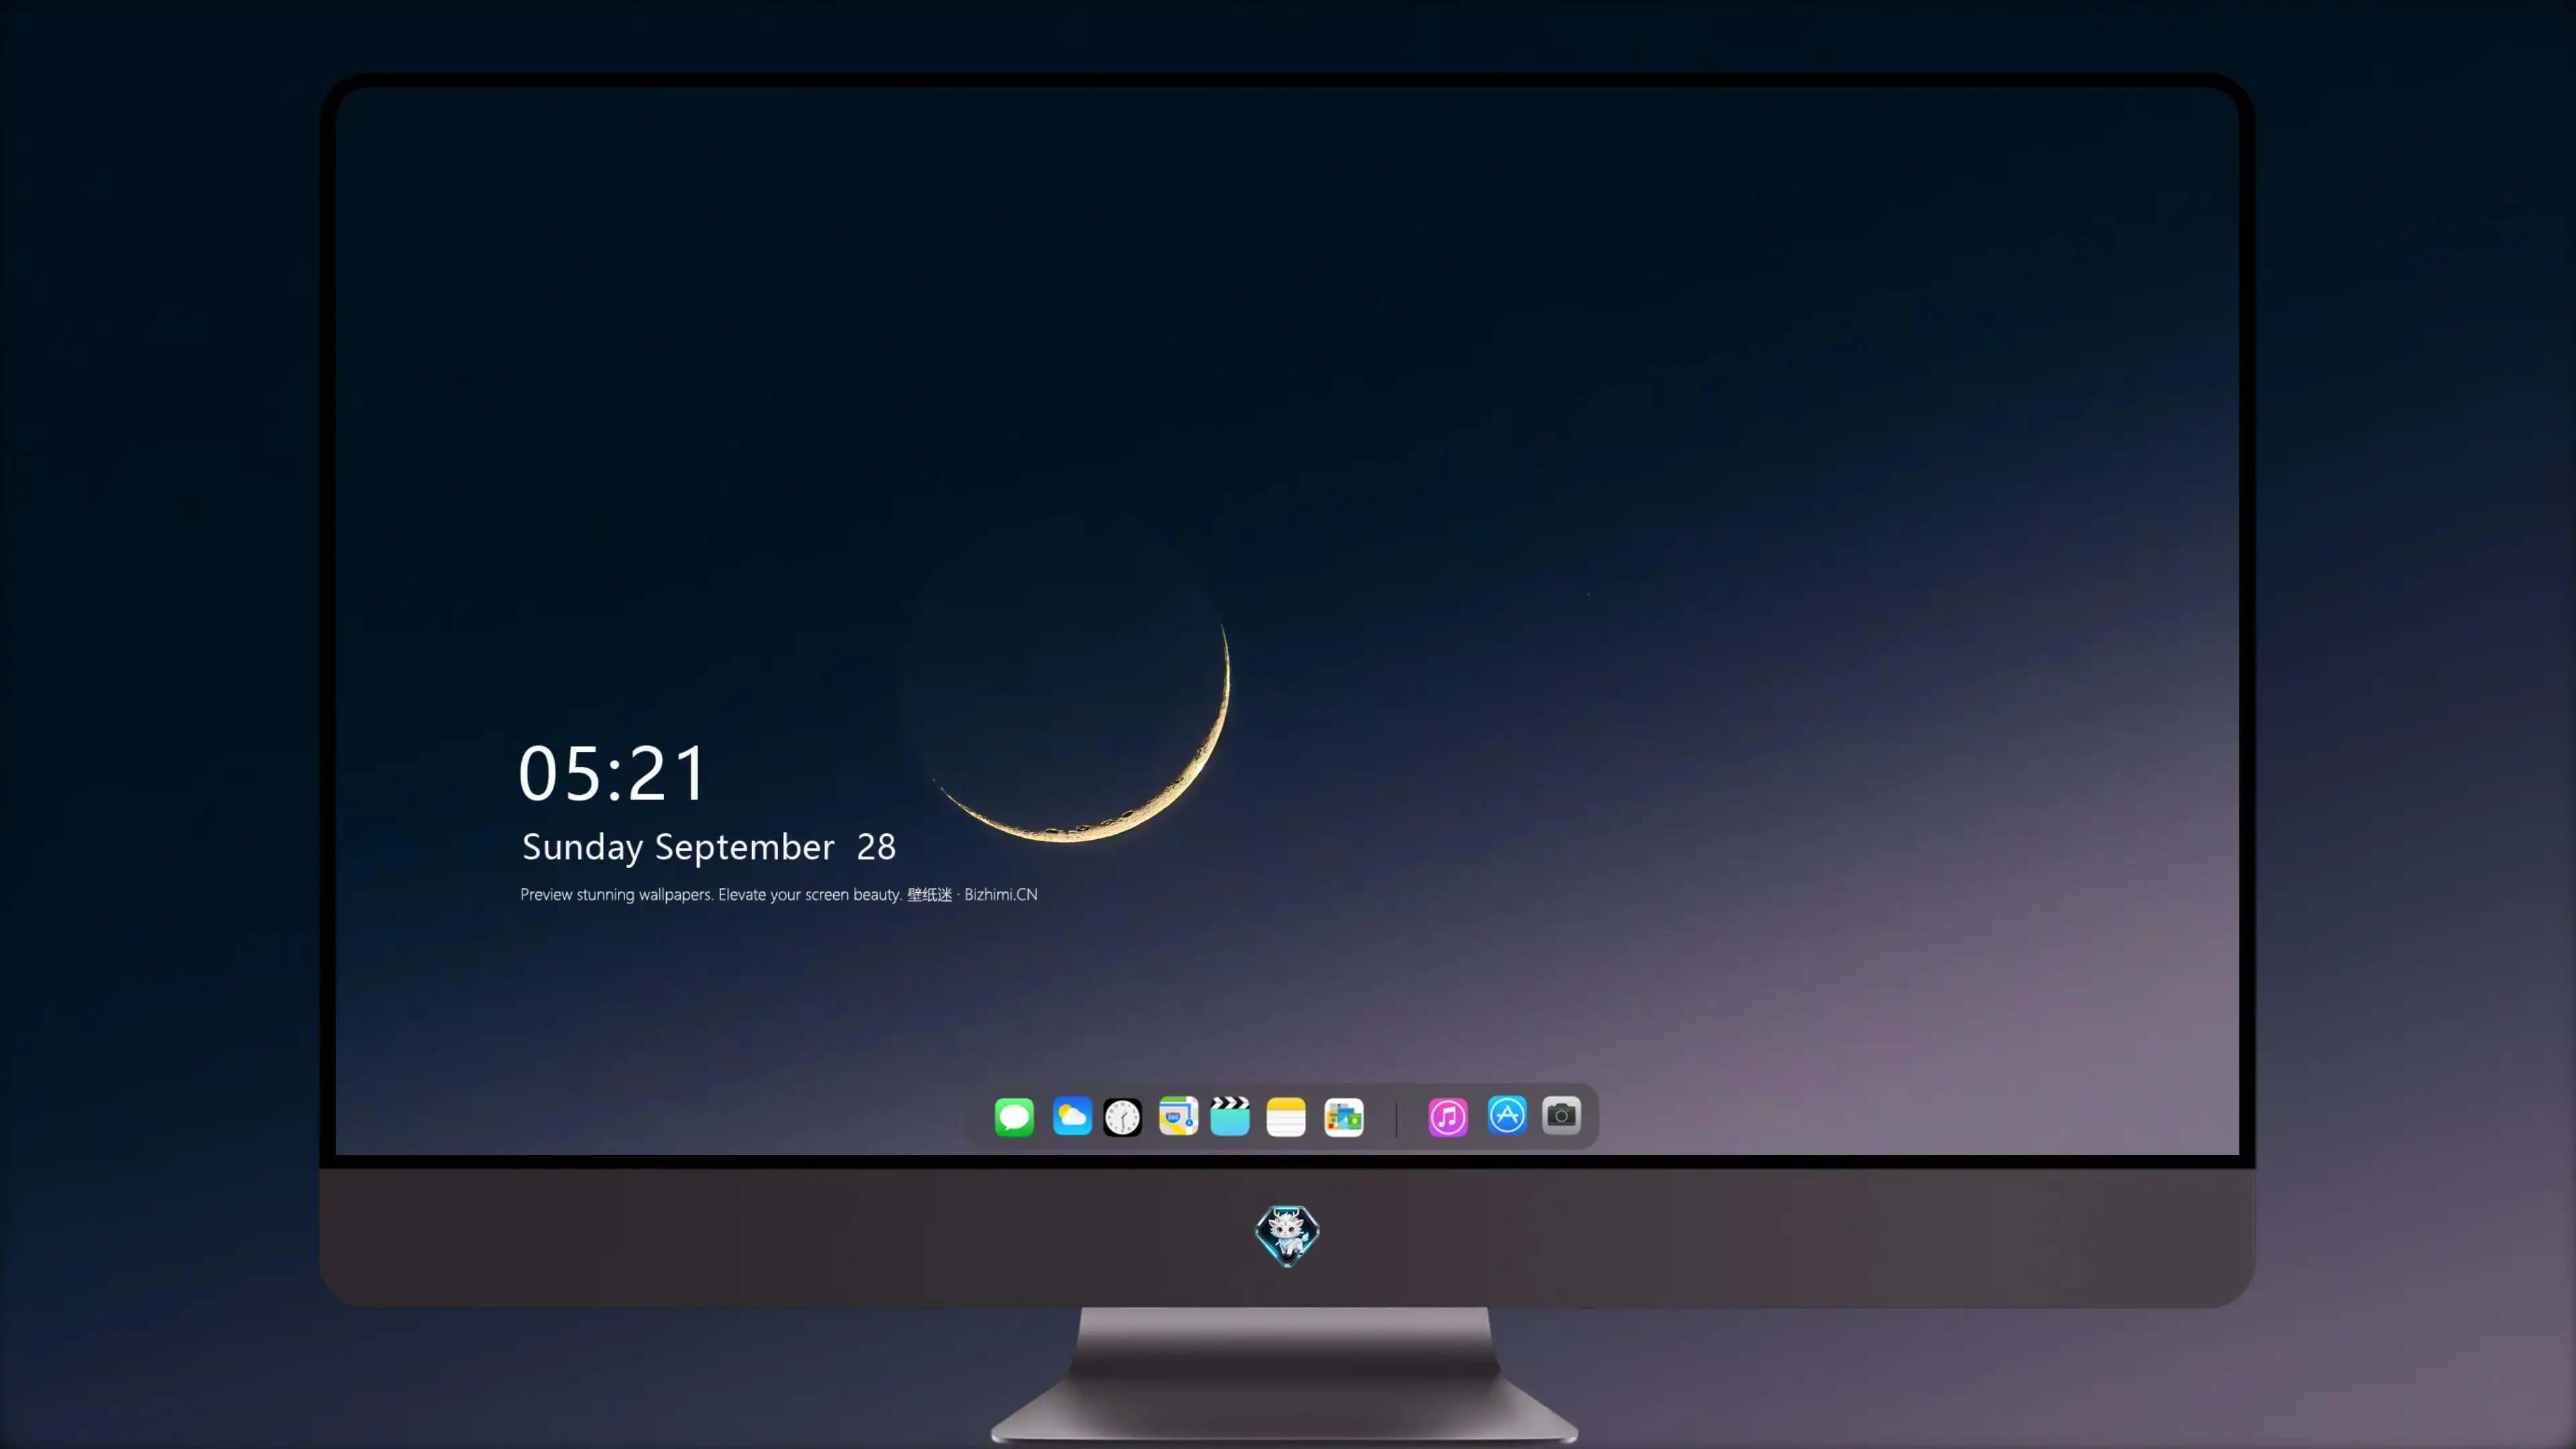Open the Photos collage app icon

(x=1344, y=1117)
